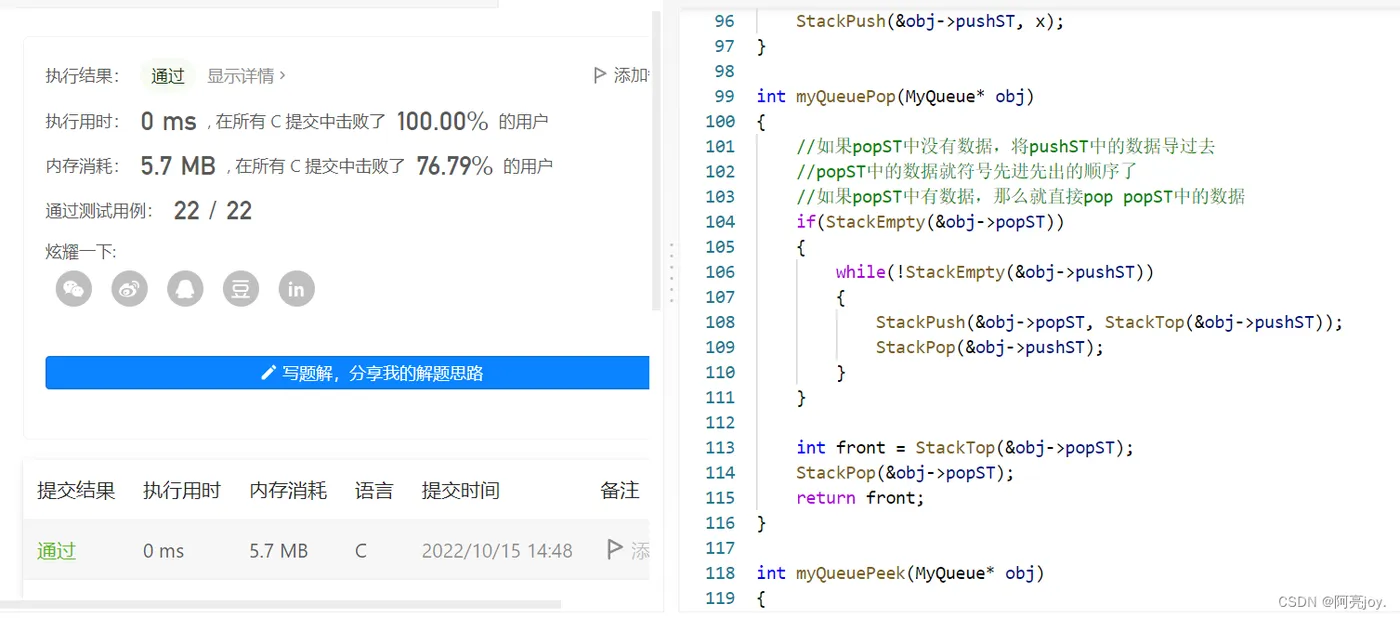Share result via the Weibo icon
1400x618 pixels.
pyautogui.click(x=129, y=289)
